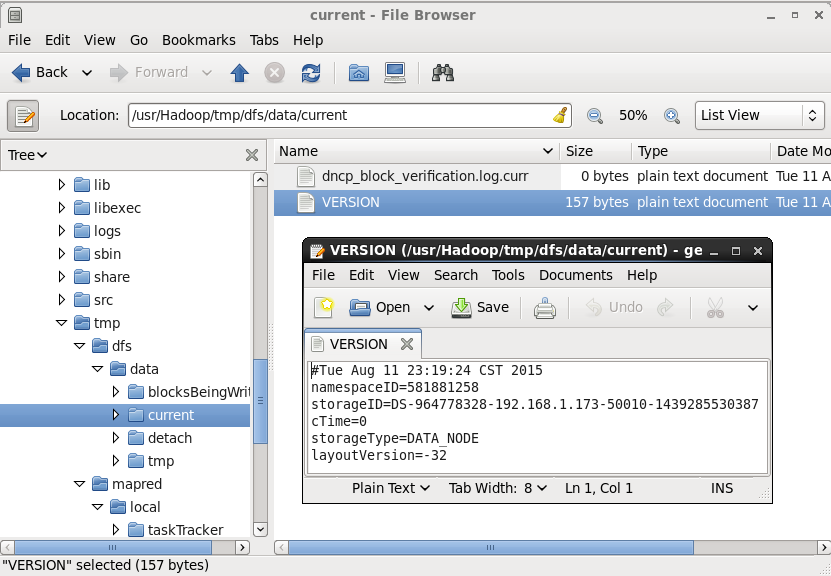This screenshot has height=576, width=831.
Task: Select the local folder in tree
Action: (145, 507)
